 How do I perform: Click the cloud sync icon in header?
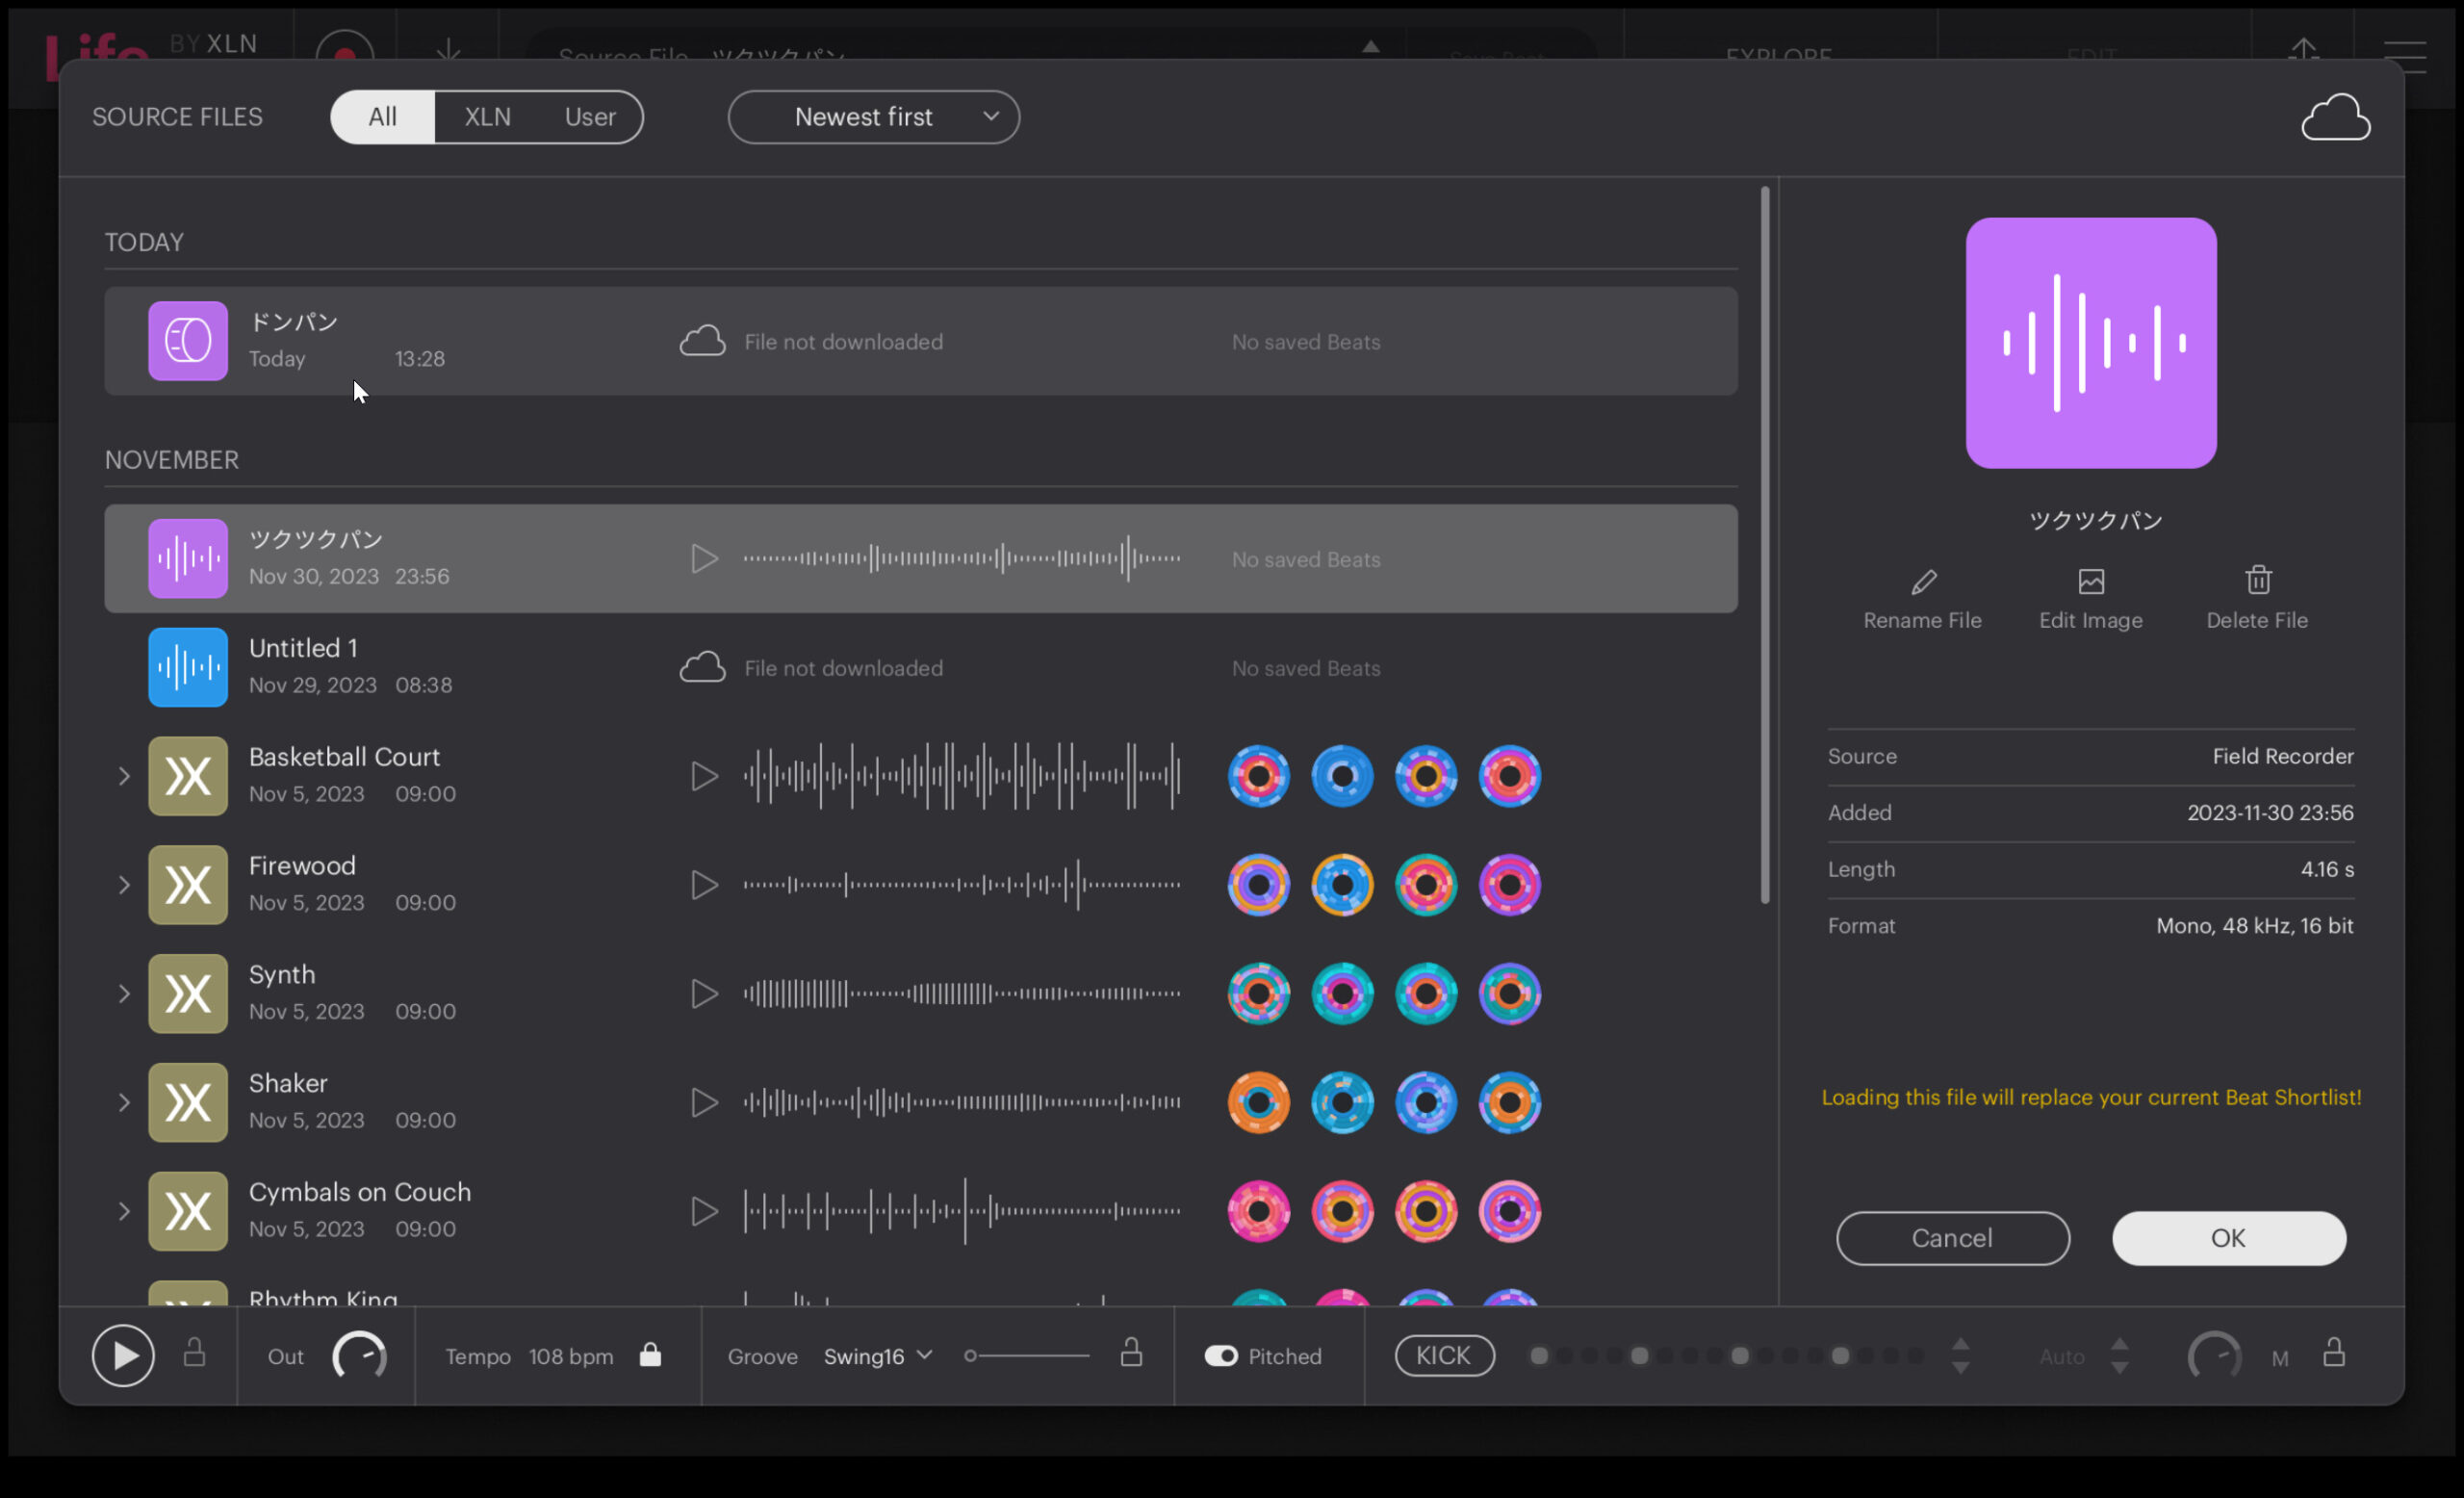[x=2335, y=117]
